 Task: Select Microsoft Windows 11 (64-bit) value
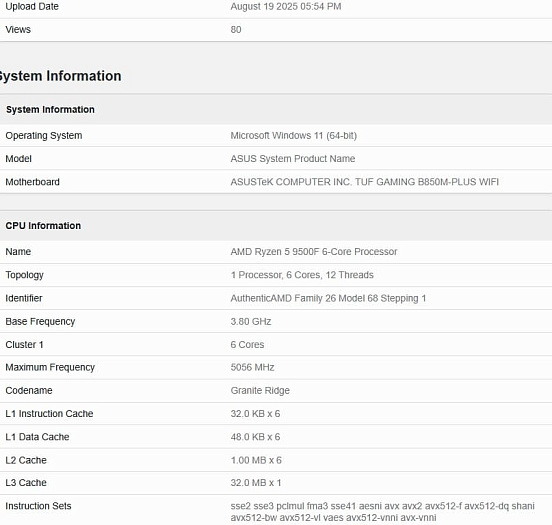pyautogui.click(x=294, y=136)
